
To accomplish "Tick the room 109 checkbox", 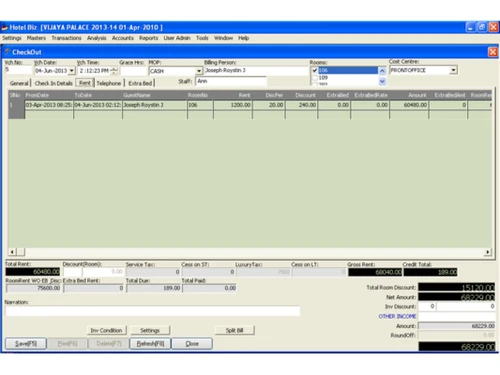I will [314, 78].
